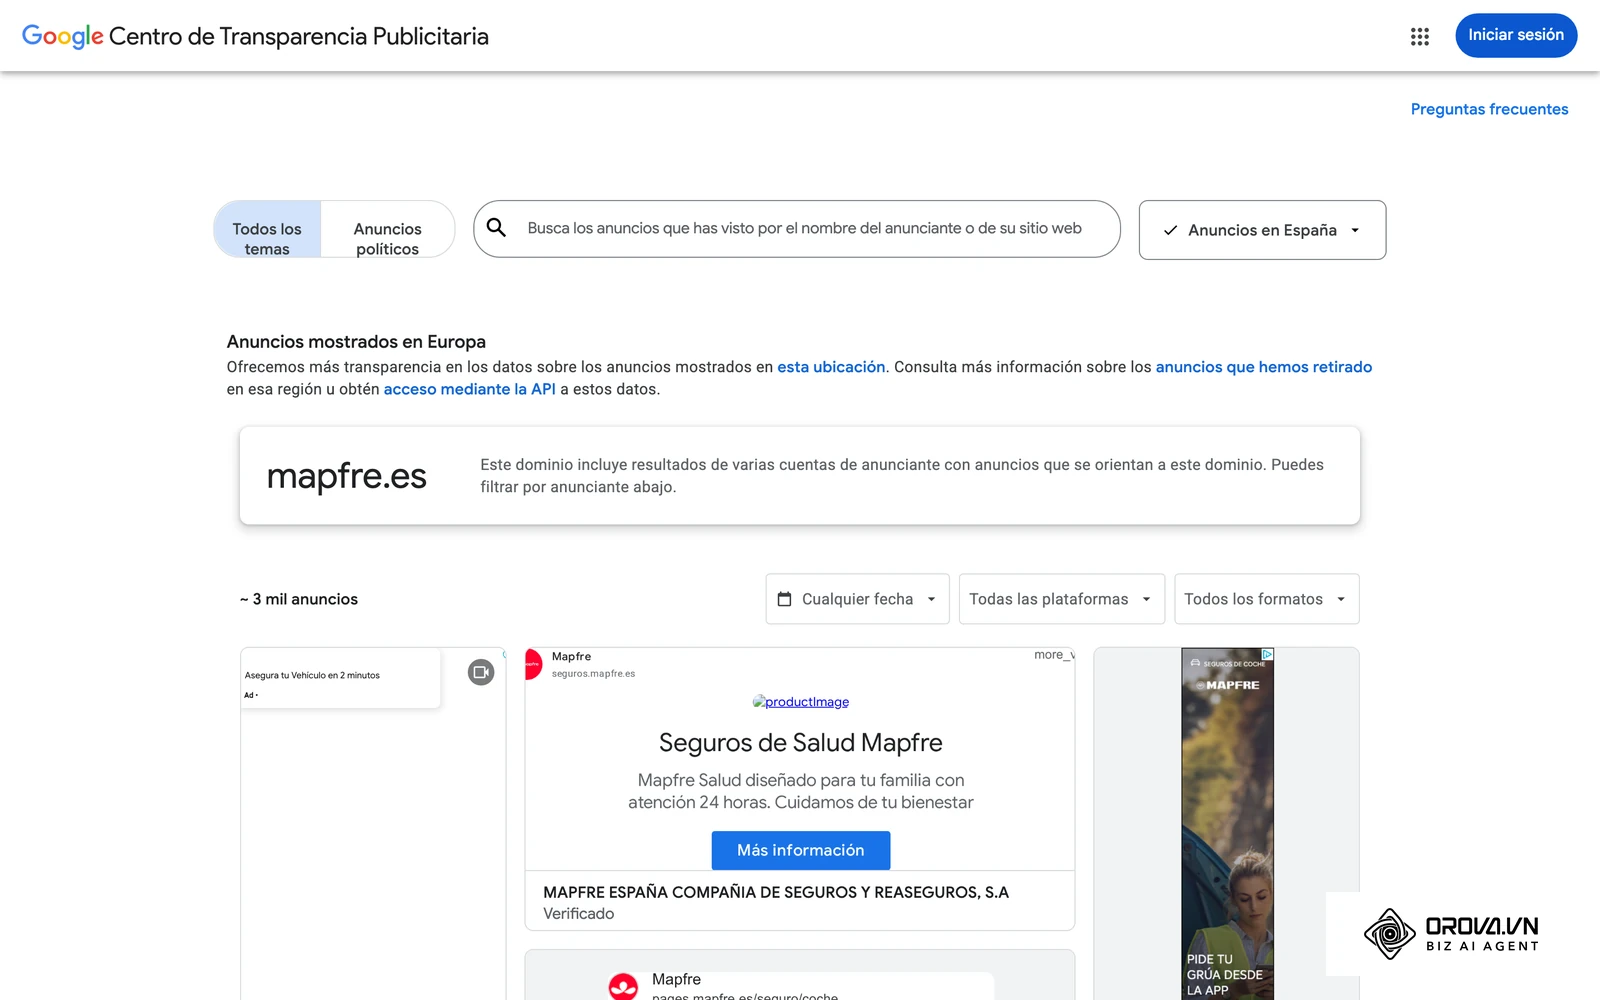Click the AdChoices icon on Mapfre banner

tap(1267, 654)
